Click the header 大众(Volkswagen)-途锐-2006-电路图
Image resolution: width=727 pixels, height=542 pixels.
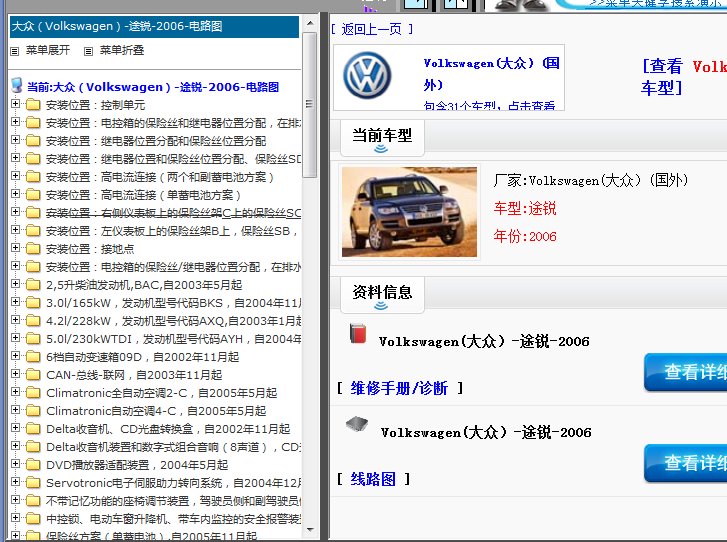[x=154, y=26]
